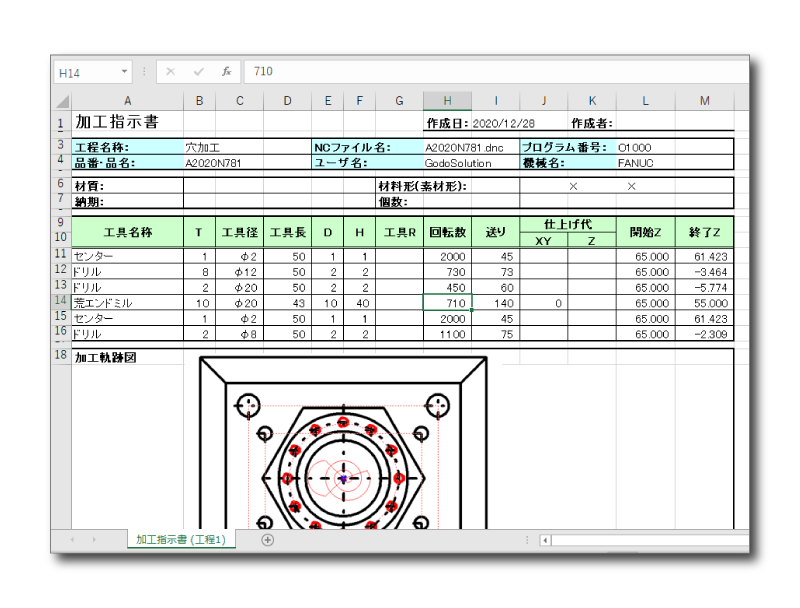
Task: Click the 荒エンドミル tool name cell
Action: [128, 303]
